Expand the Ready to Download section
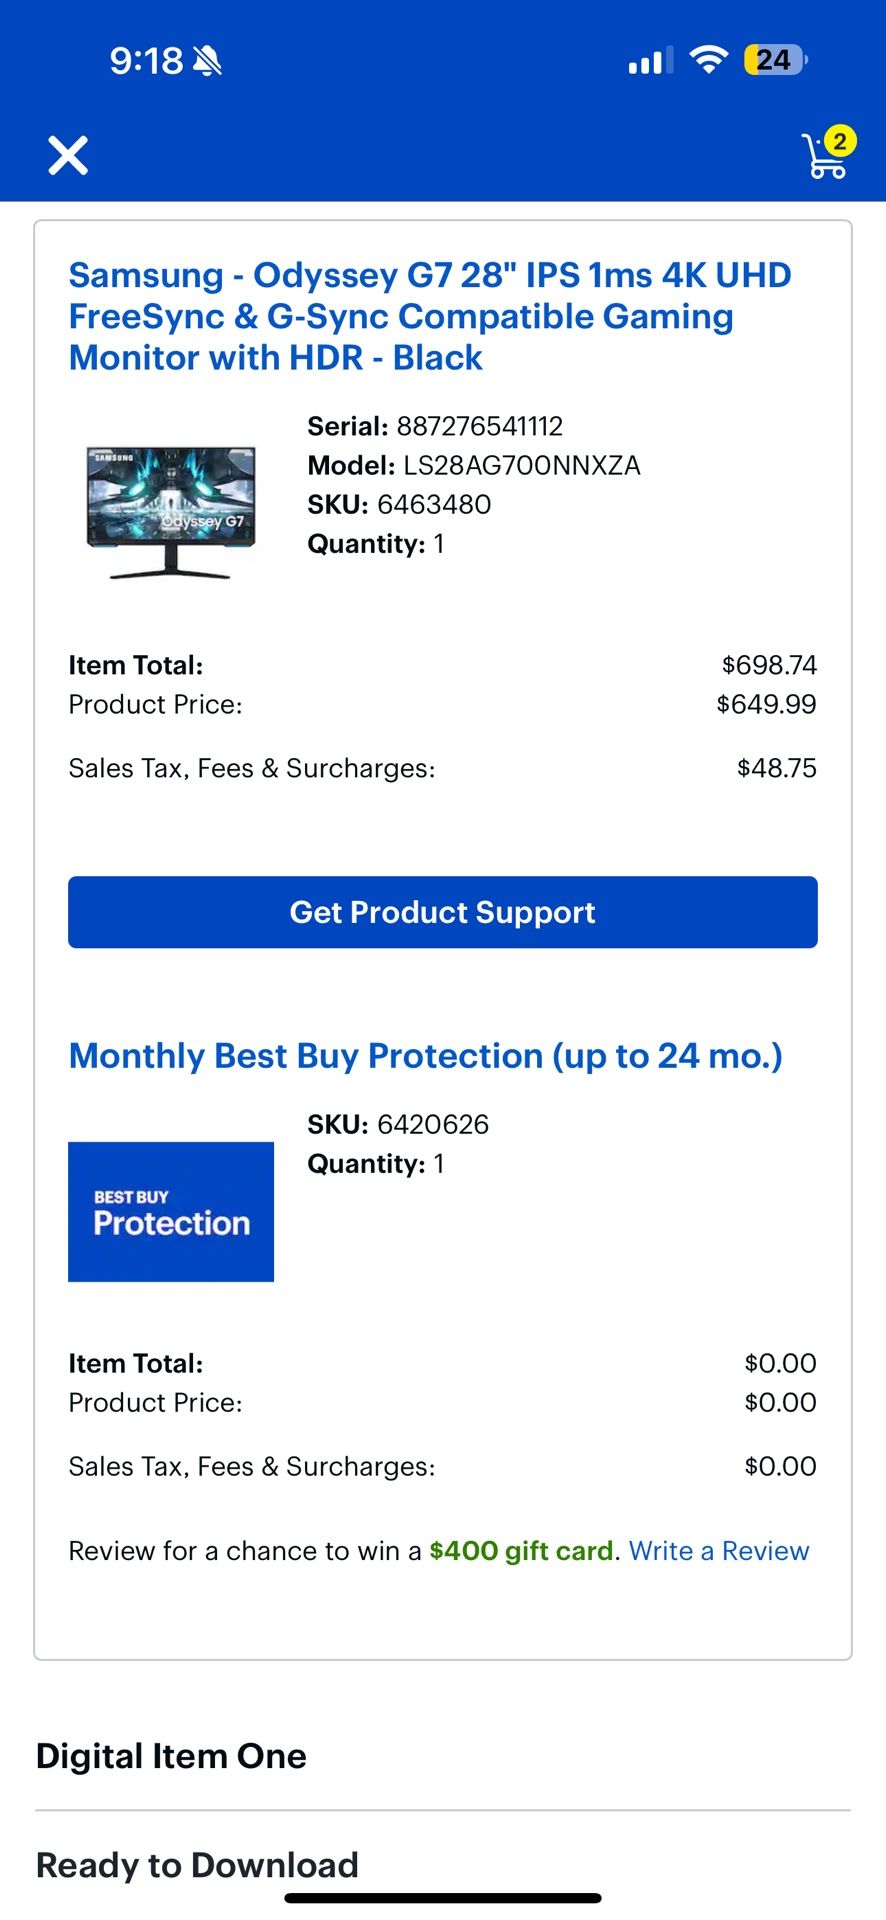Viewport: 886px width, 1920px height. 197,1865
